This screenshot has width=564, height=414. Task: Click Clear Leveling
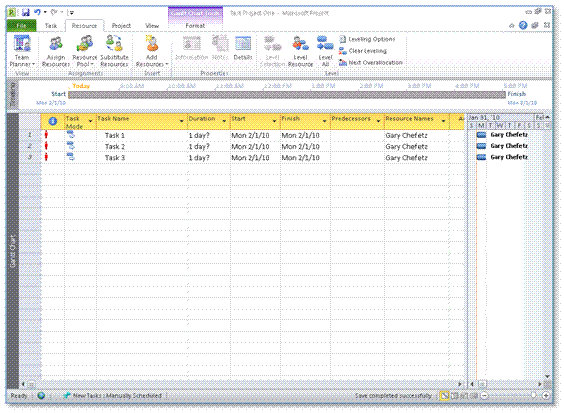tap(363, 51)
